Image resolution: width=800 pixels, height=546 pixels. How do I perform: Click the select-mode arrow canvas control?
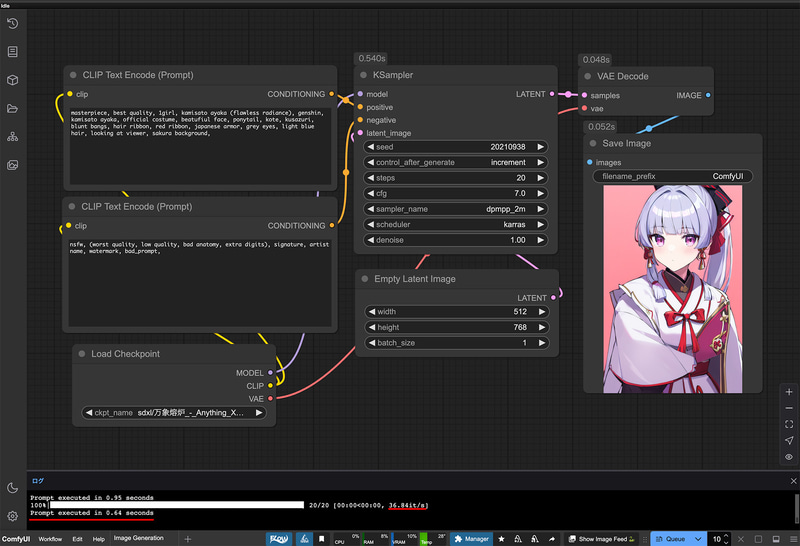(x=789, y=440)
